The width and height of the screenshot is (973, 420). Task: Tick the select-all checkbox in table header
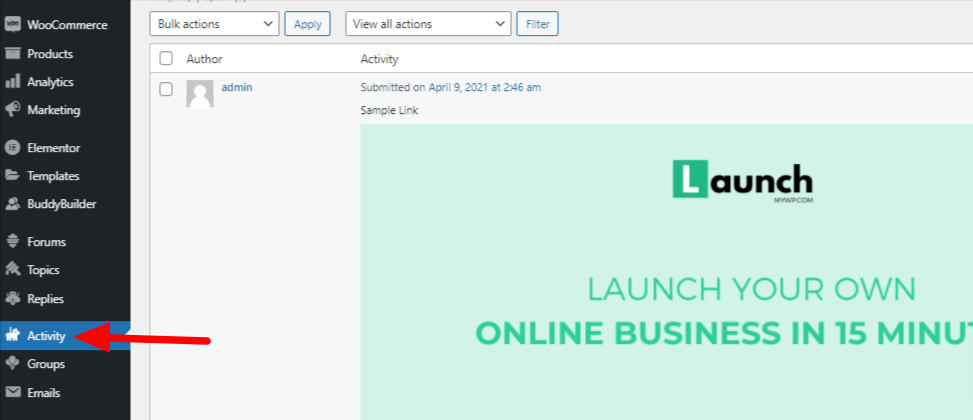pos(166,58)
